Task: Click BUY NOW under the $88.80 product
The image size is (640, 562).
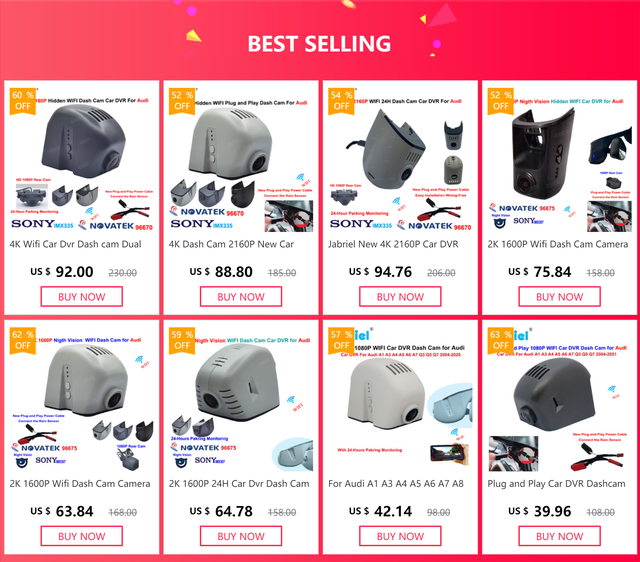Action: 240,296
